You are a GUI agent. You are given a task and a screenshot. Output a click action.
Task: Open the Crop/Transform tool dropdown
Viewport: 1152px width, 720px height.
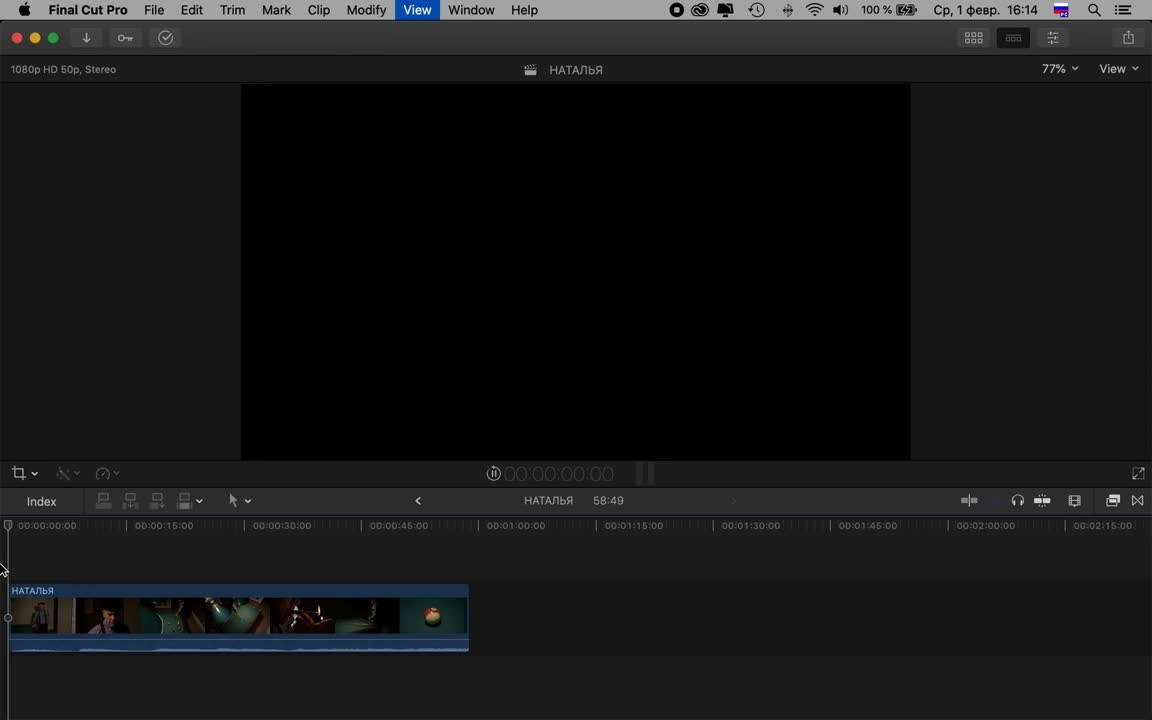24,474
